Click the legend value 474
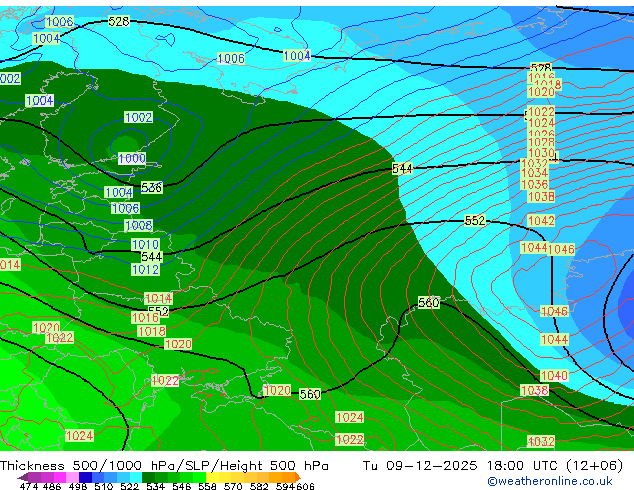 tap(29, 486)
